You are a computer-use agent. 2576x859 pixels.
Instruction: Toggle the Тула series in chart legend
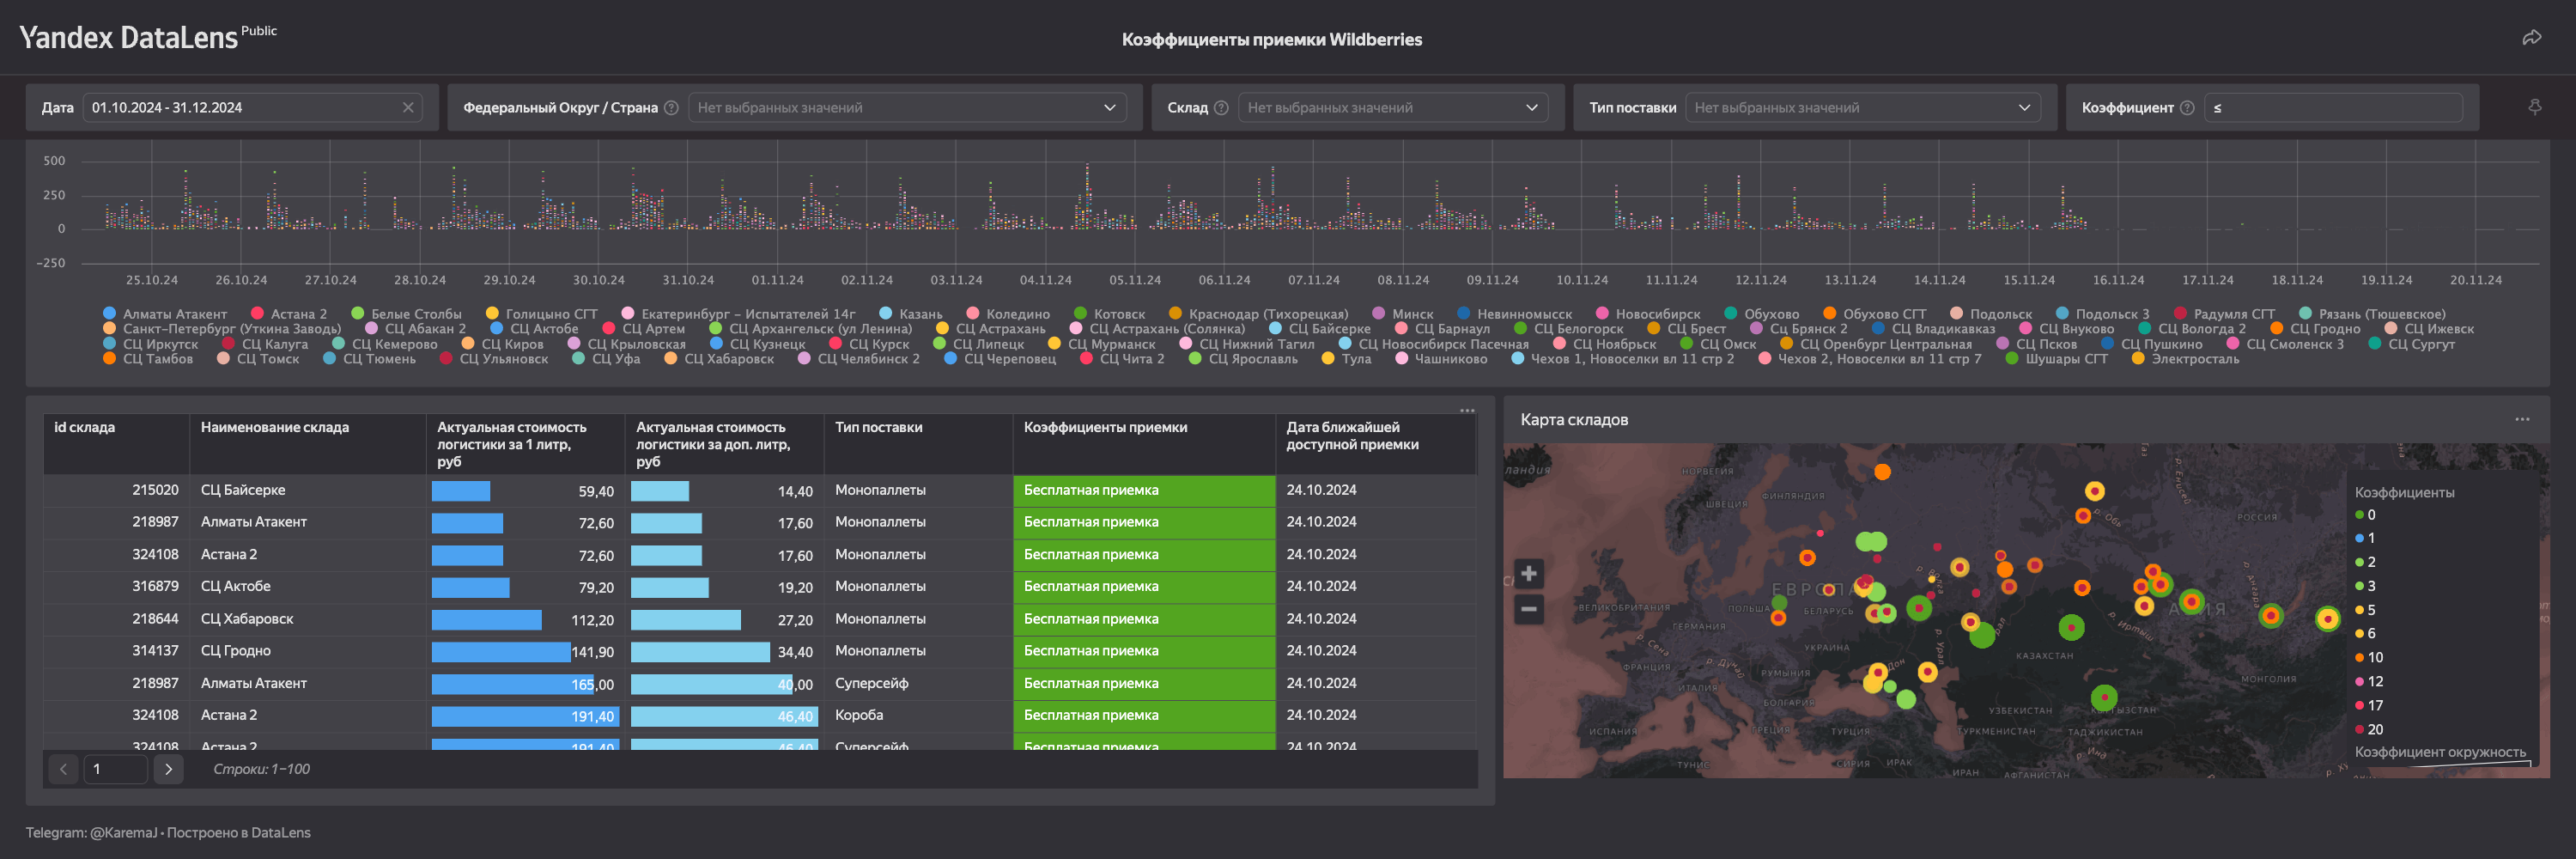pyautogui.click(x=1355, y=359)
